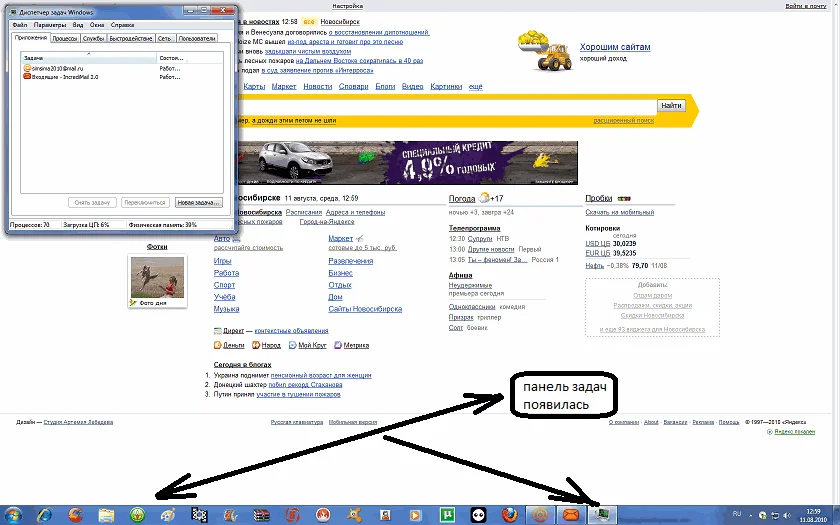Open the Игры category link

222,261
